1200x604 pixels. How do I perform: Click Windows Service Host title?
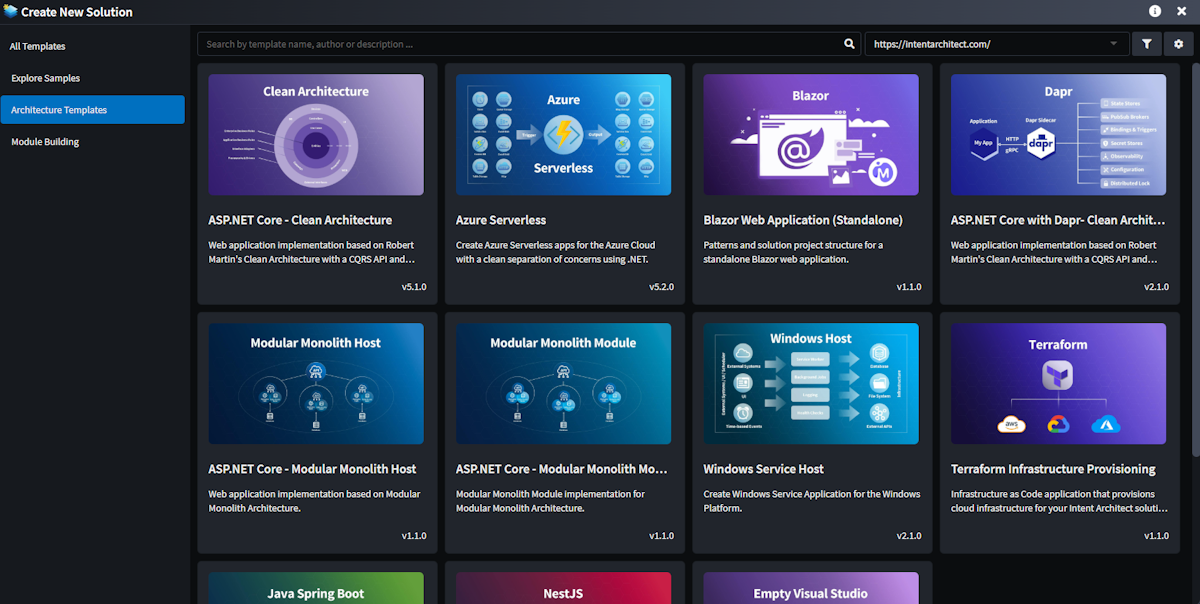[763, 469]
